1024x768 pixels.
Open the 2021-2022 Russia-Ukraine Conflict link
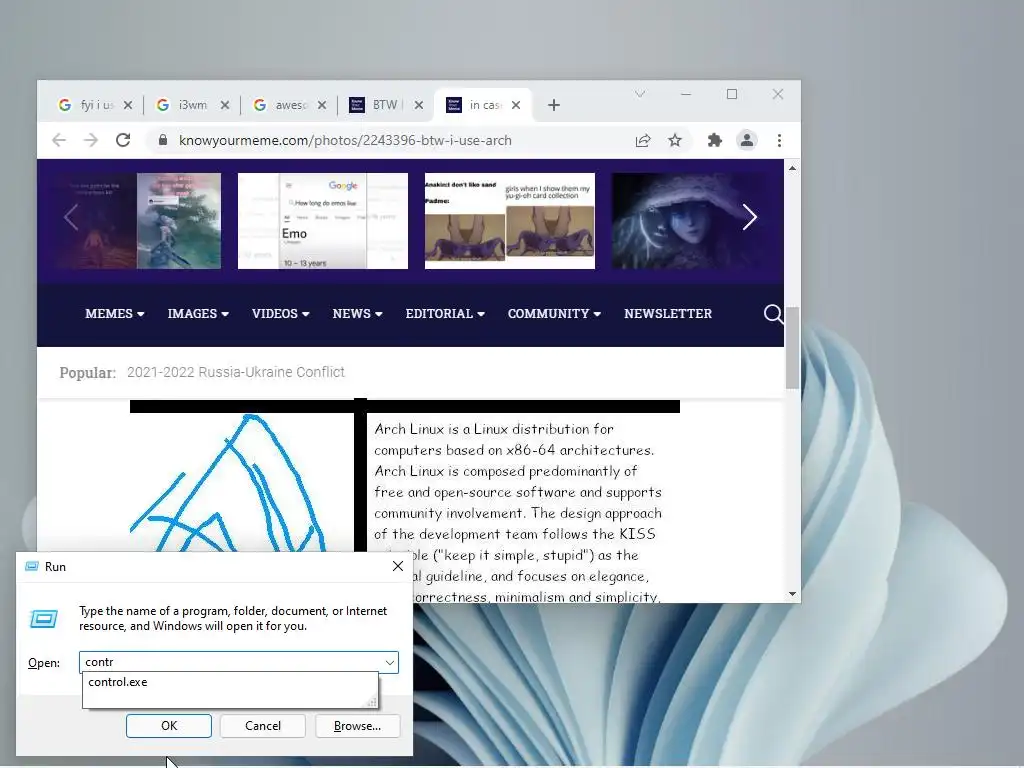(236, 372)
